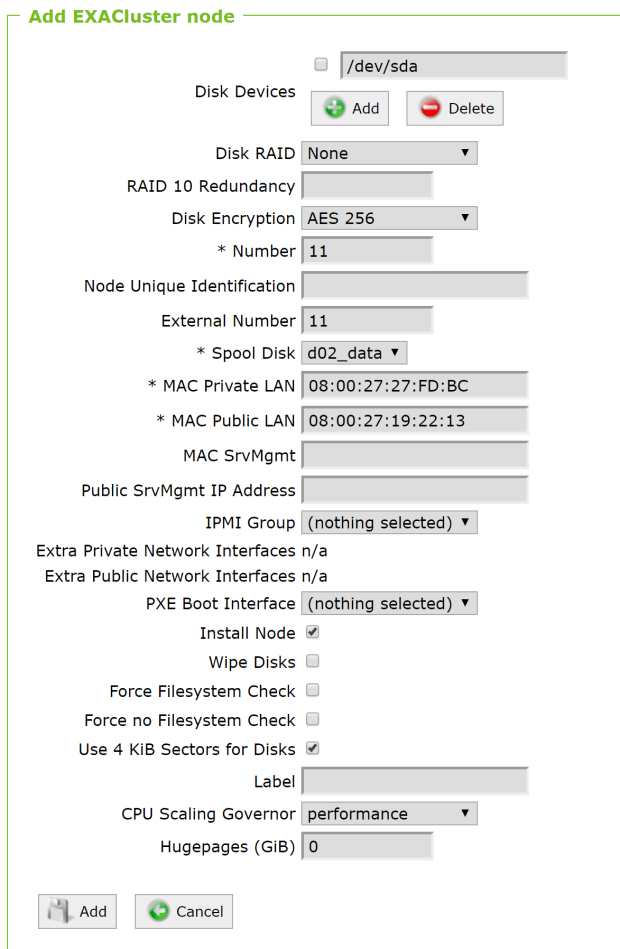Click the red minus Delete disk device button
Viewport: 620px width, 949px height.
454,108
